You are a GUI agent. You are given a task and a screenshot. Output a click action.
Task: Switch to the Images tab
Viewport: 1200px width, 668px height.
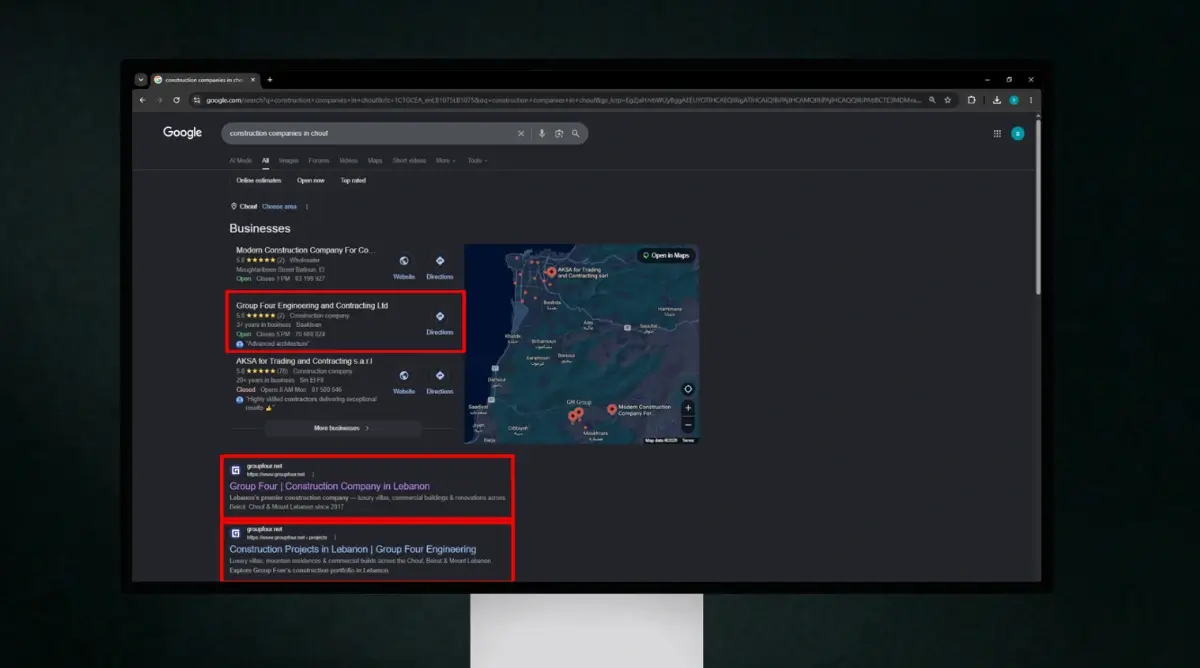289,160
